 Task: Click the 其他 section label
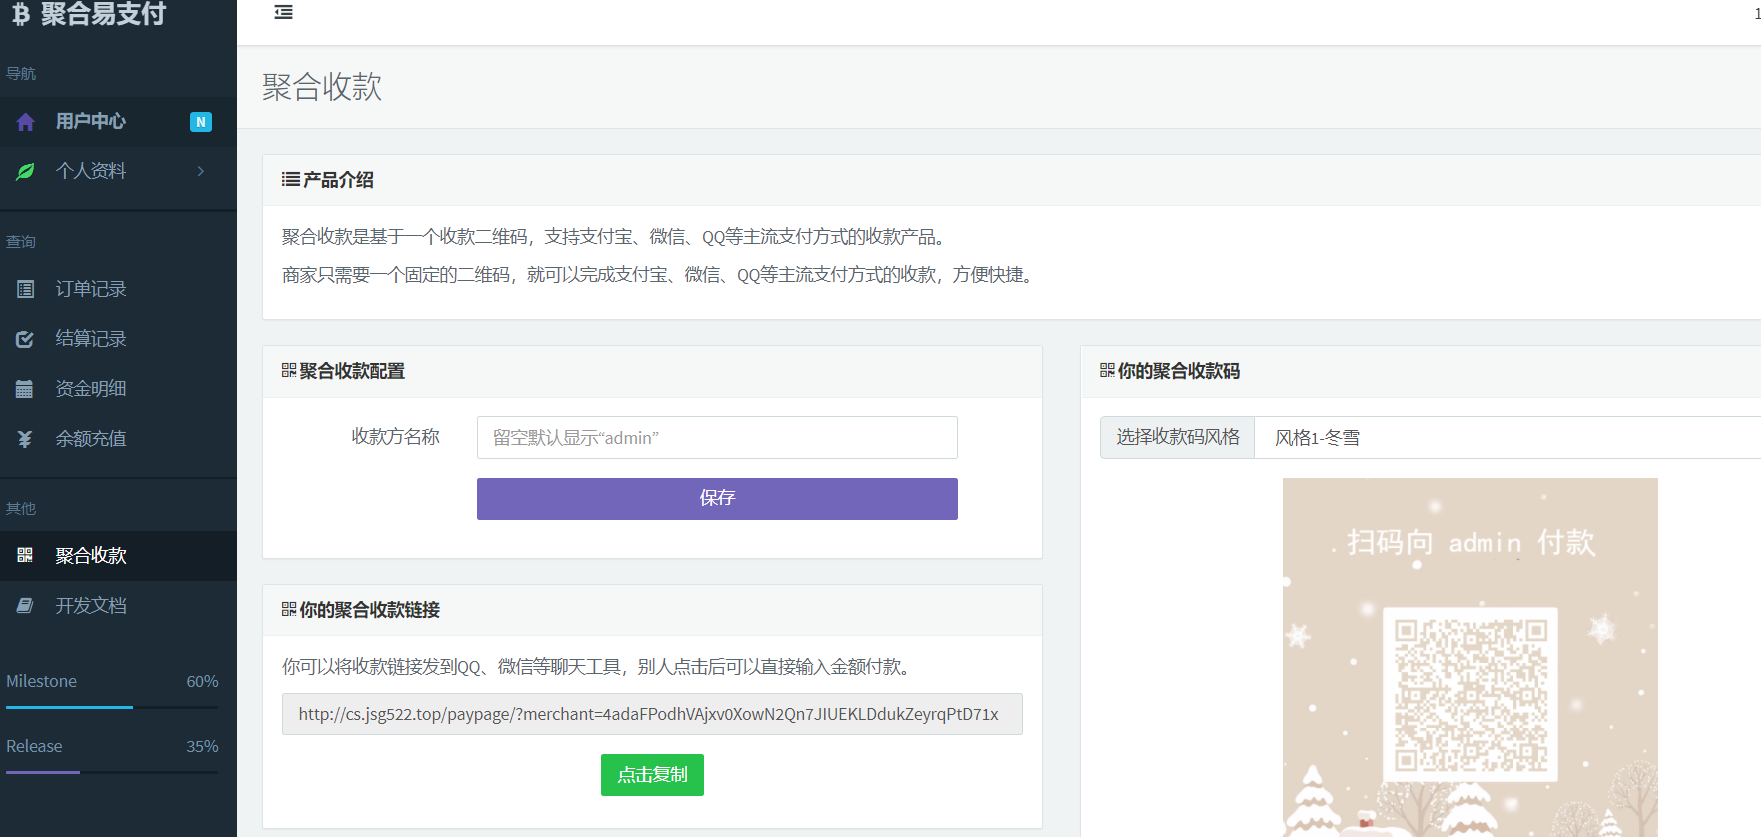point(21,508)
